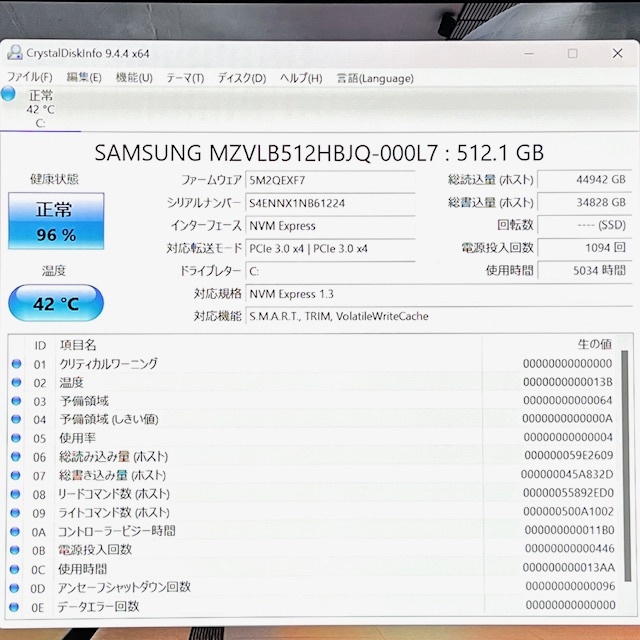640x640 pixels.
Task: Click the 生の値 column header
Action: pos(594,344)
